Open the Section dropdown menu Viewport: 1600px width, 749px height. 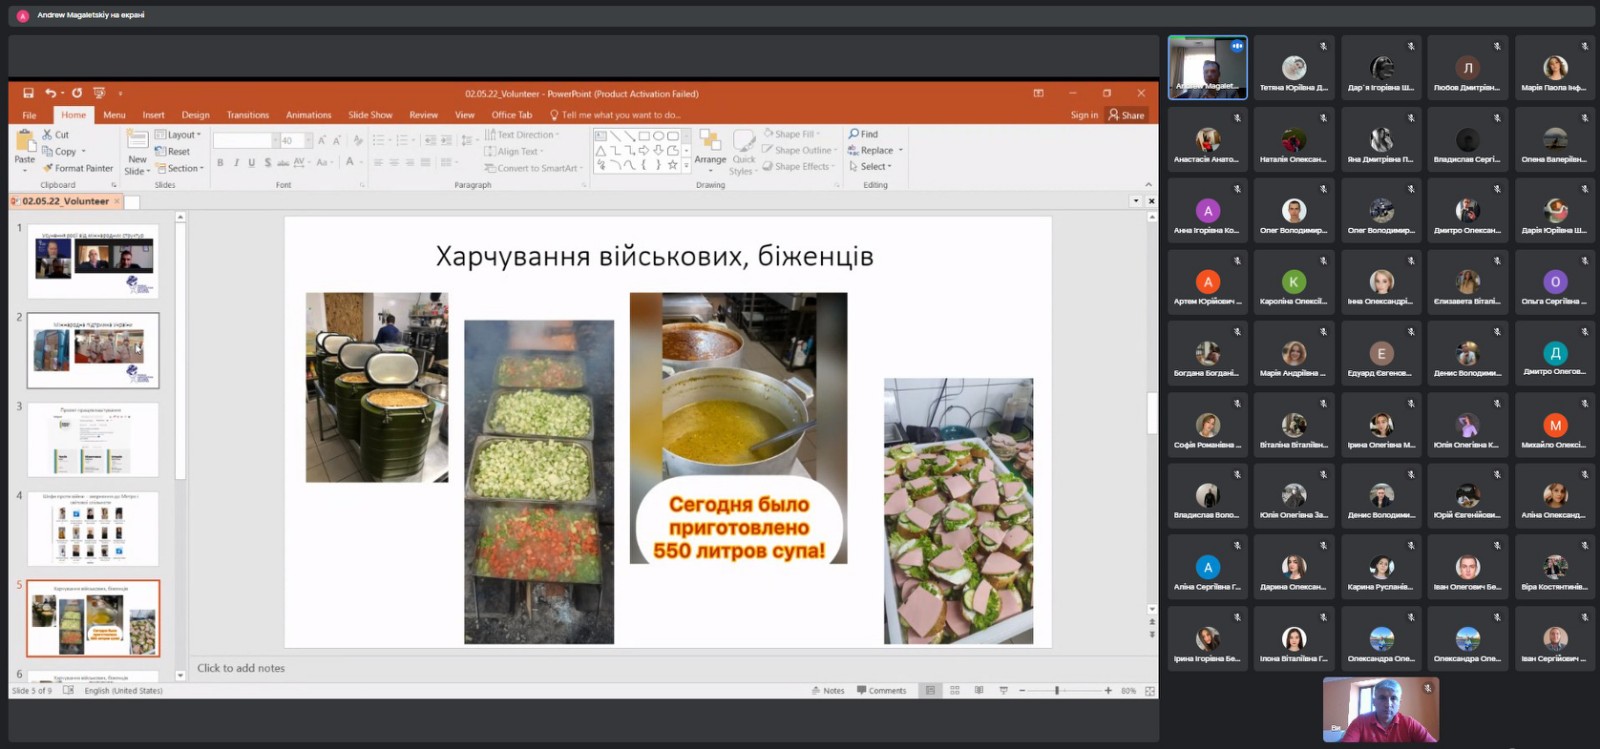coord(180,168)
